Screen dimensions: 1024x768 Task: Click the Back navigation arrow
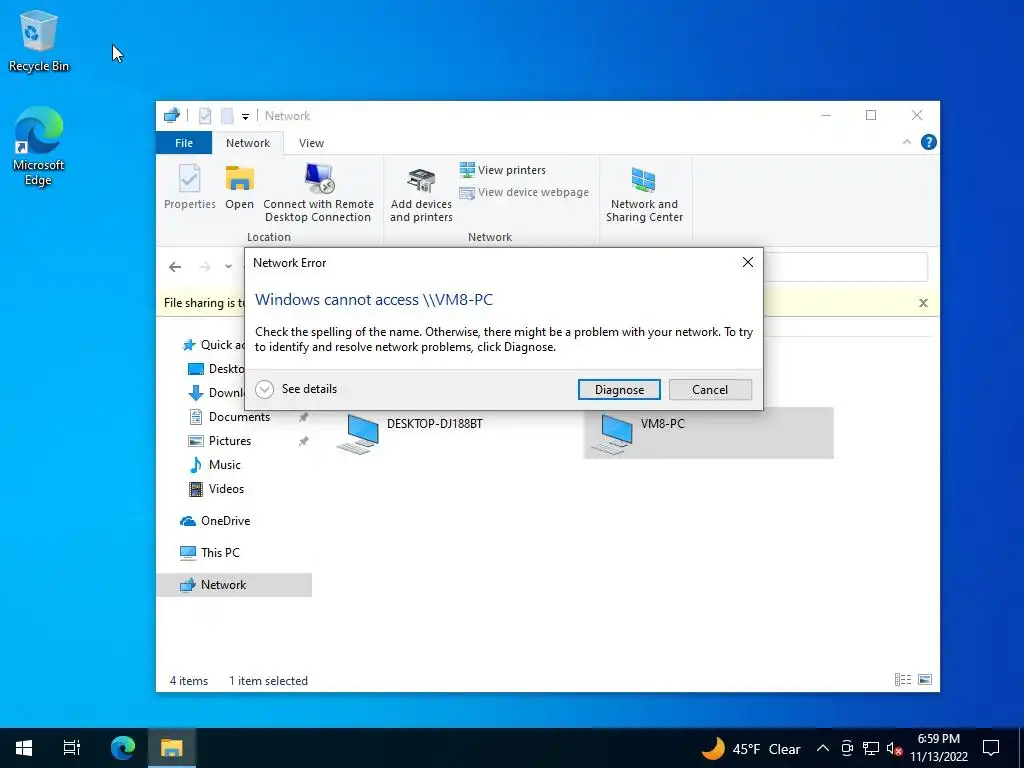point(174,266)
